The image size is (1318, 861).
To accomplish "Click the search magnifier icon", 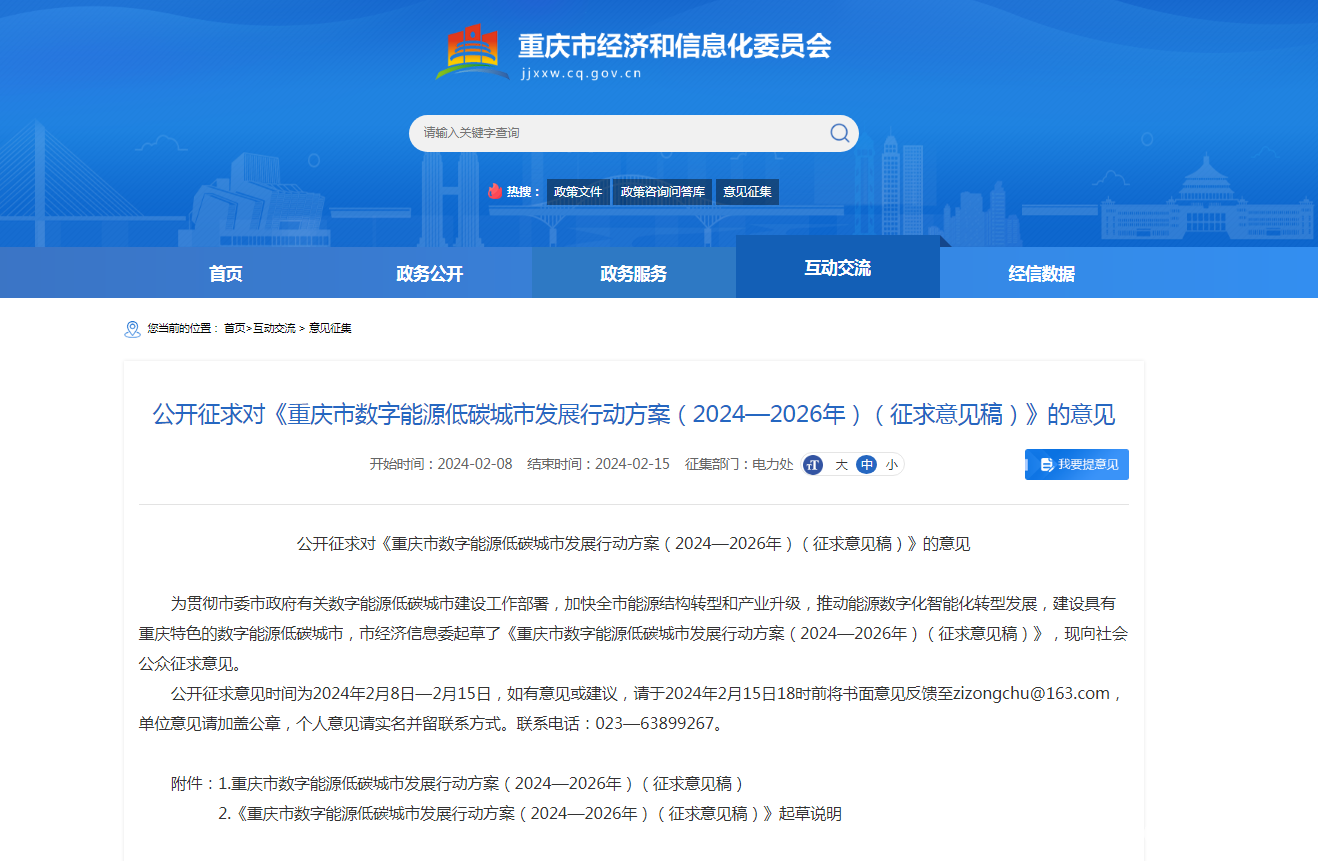I will [x=839, y=133].
